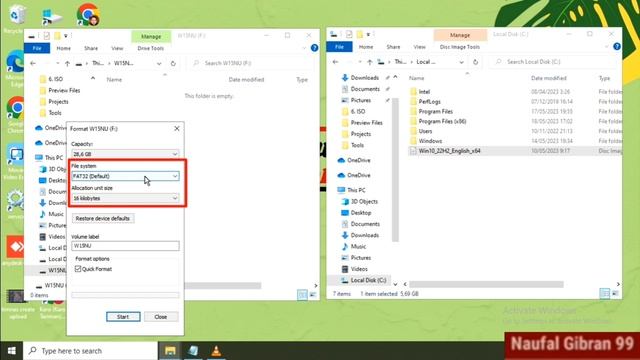Toggle the Quick Format checkbox
640x360 pixels.
(x=78, y=269)
